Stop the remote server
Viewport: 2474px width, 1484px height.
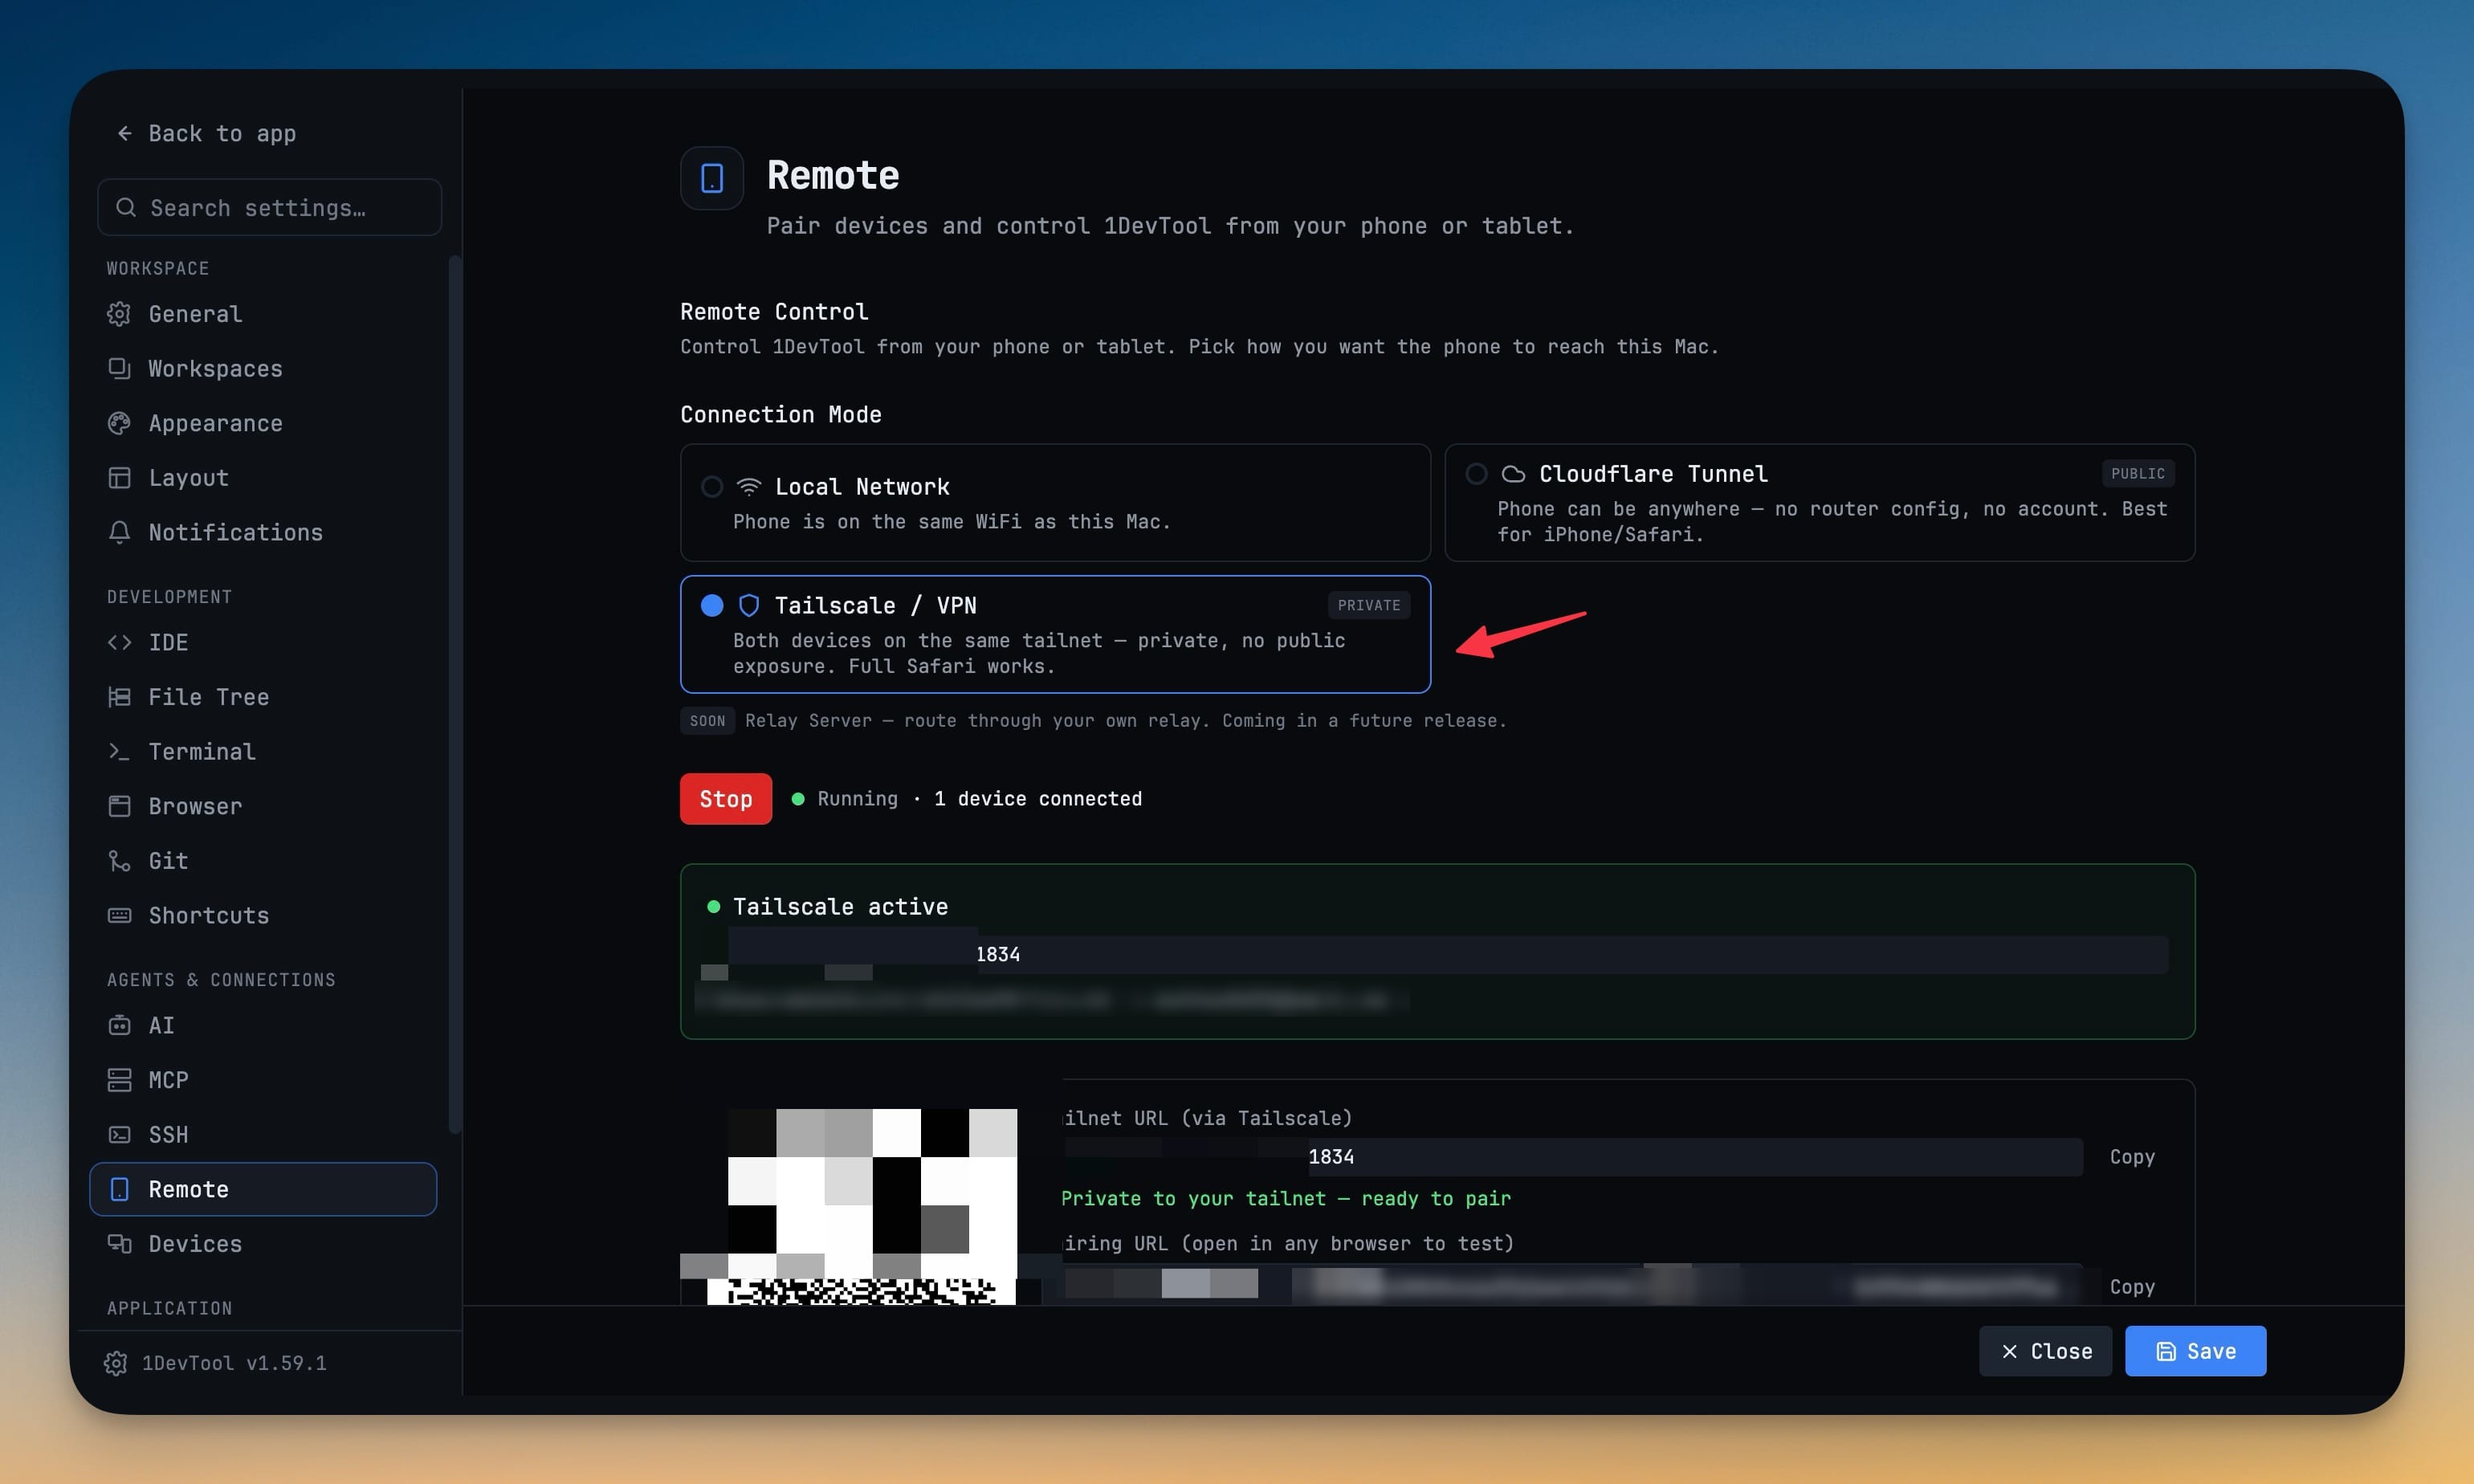coord(725,798)
